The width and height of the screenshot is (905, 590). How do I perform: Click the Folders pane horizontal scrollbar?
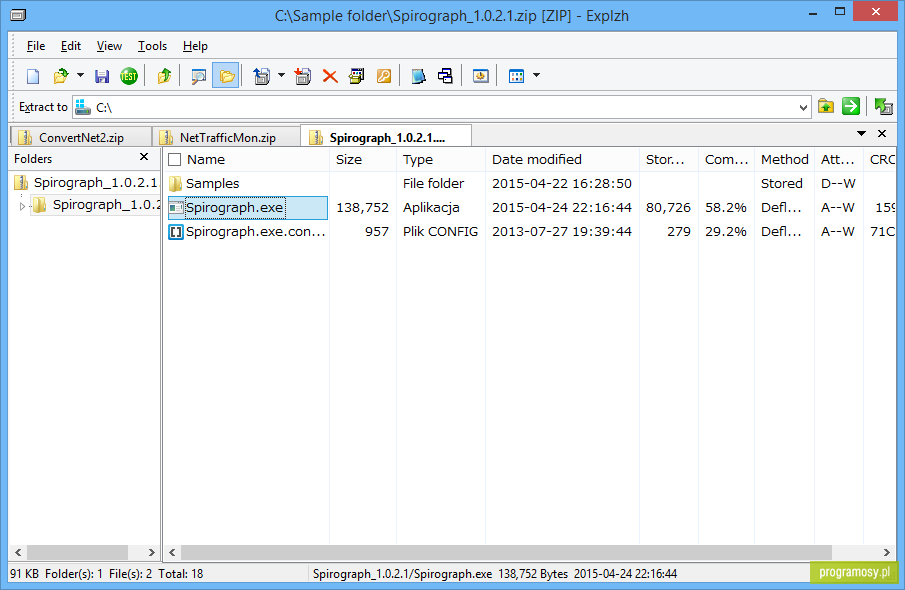(x=77, y=552)
